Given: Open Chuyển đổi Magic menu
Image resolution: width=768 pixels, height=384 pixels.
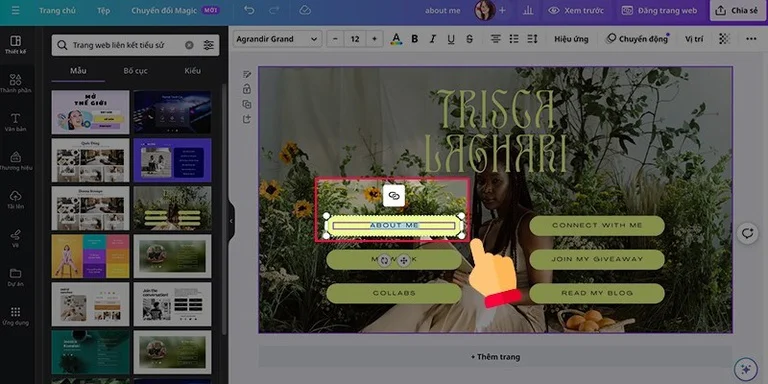Looking at the screenshot, I should pos(175,10).
